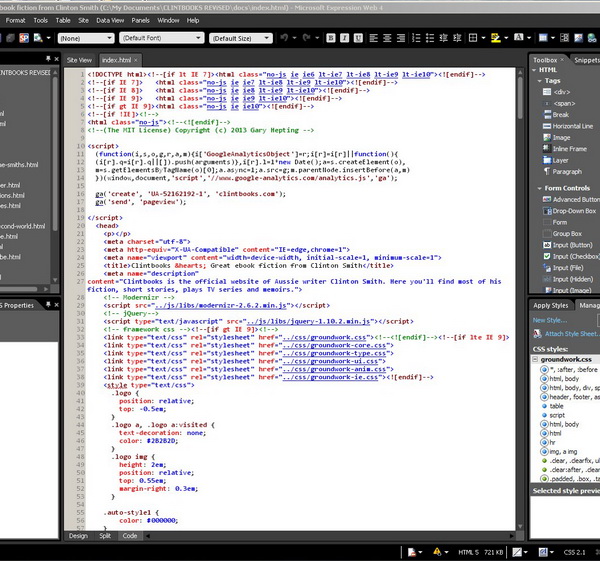Open the Highlight color dropdown arrow

coord(506,38)
